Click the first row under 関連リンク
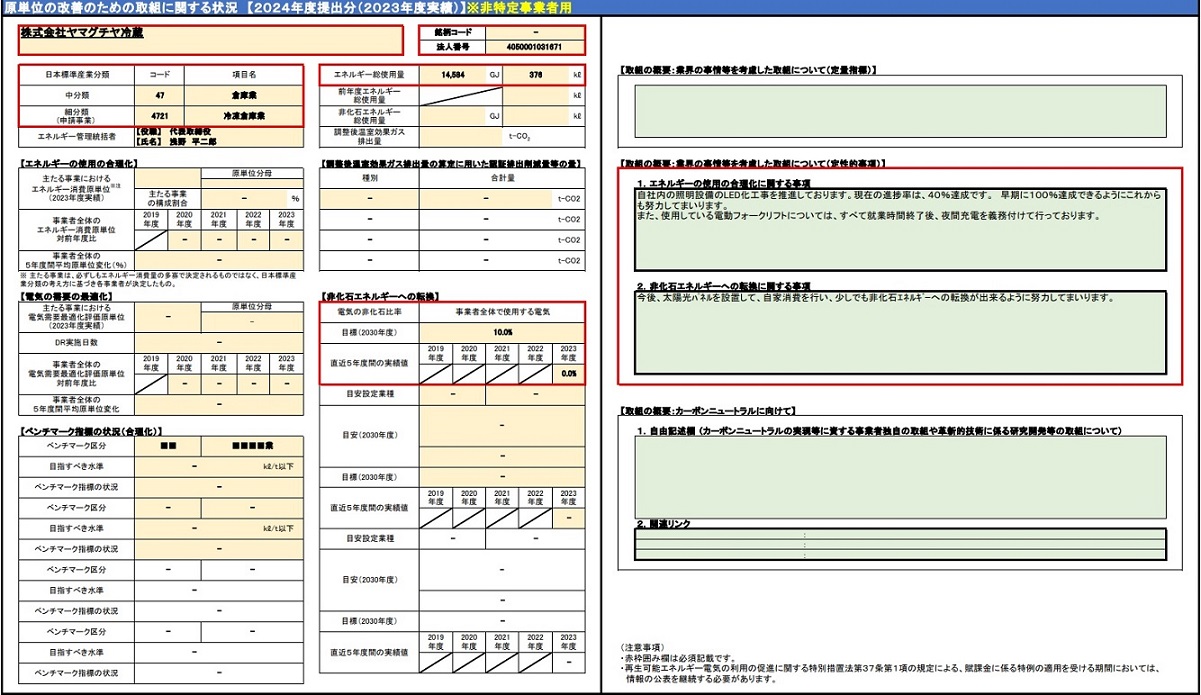This screenshot has width=1201, height=695. [x=900, y=535]
